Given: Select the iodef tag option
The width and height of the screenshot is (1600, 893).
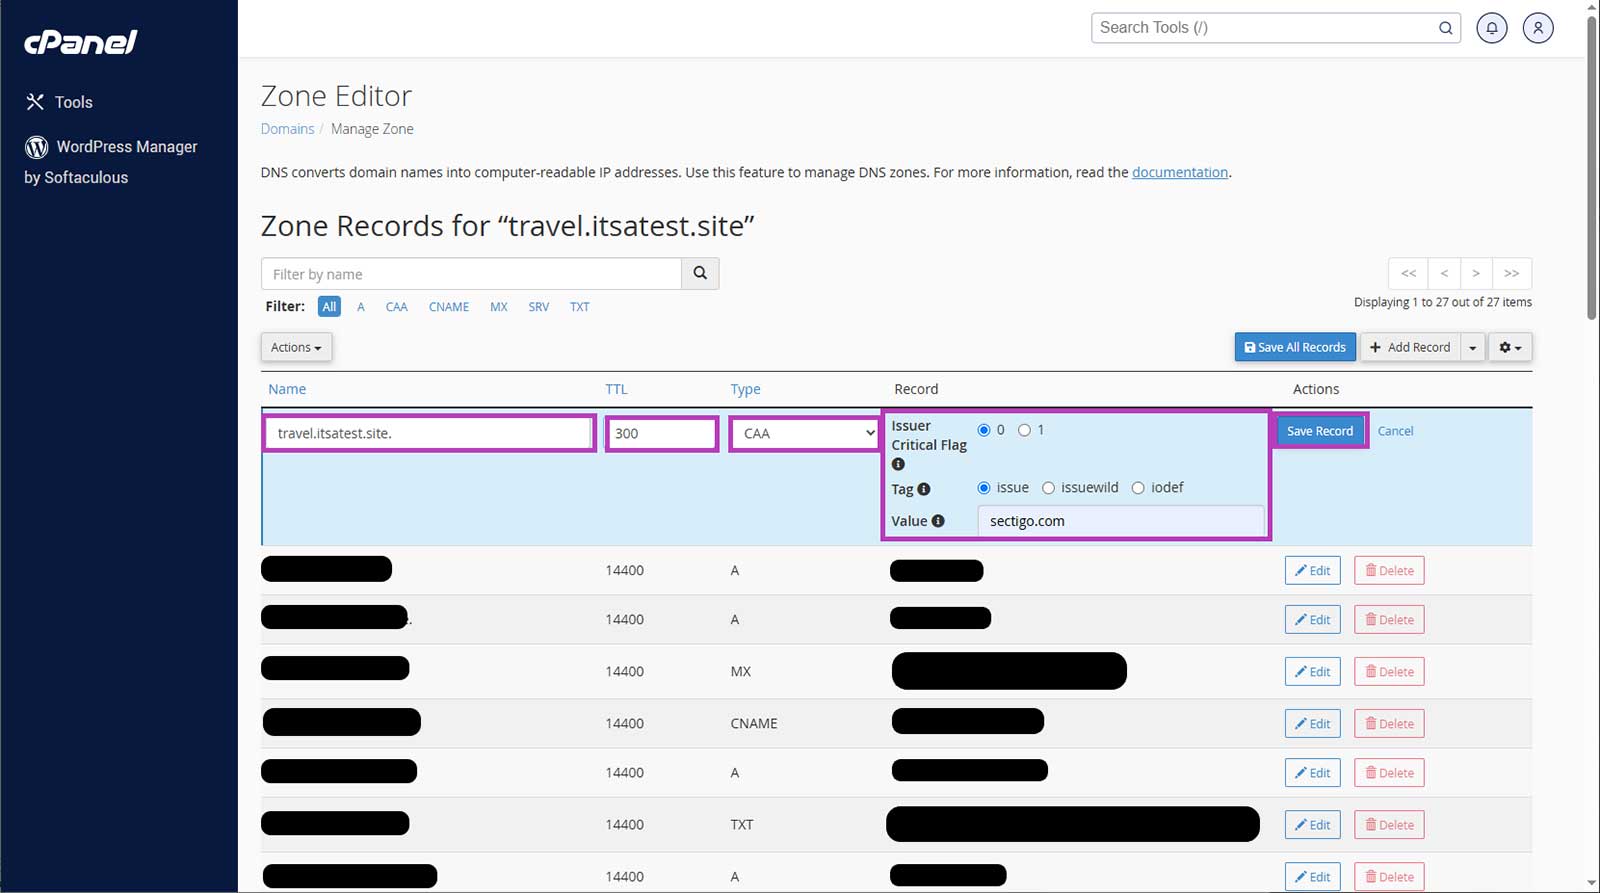Looking at the screenshot, I should pyautogui.click(x=1138, y=488).
